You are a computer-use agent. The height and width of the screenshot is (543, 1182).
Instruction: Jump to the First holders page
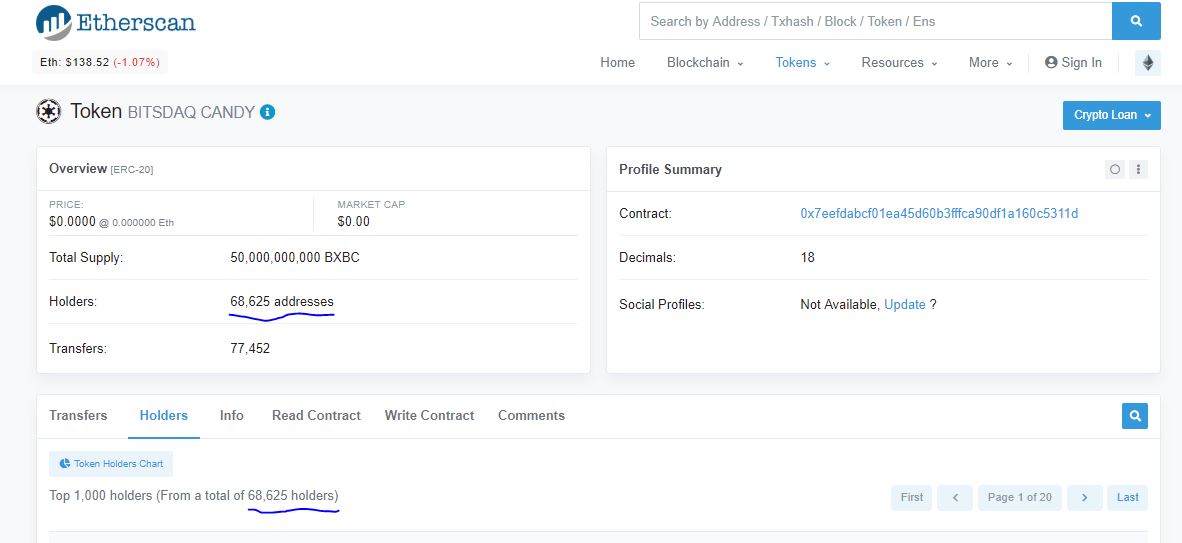[x=911, y=497]
